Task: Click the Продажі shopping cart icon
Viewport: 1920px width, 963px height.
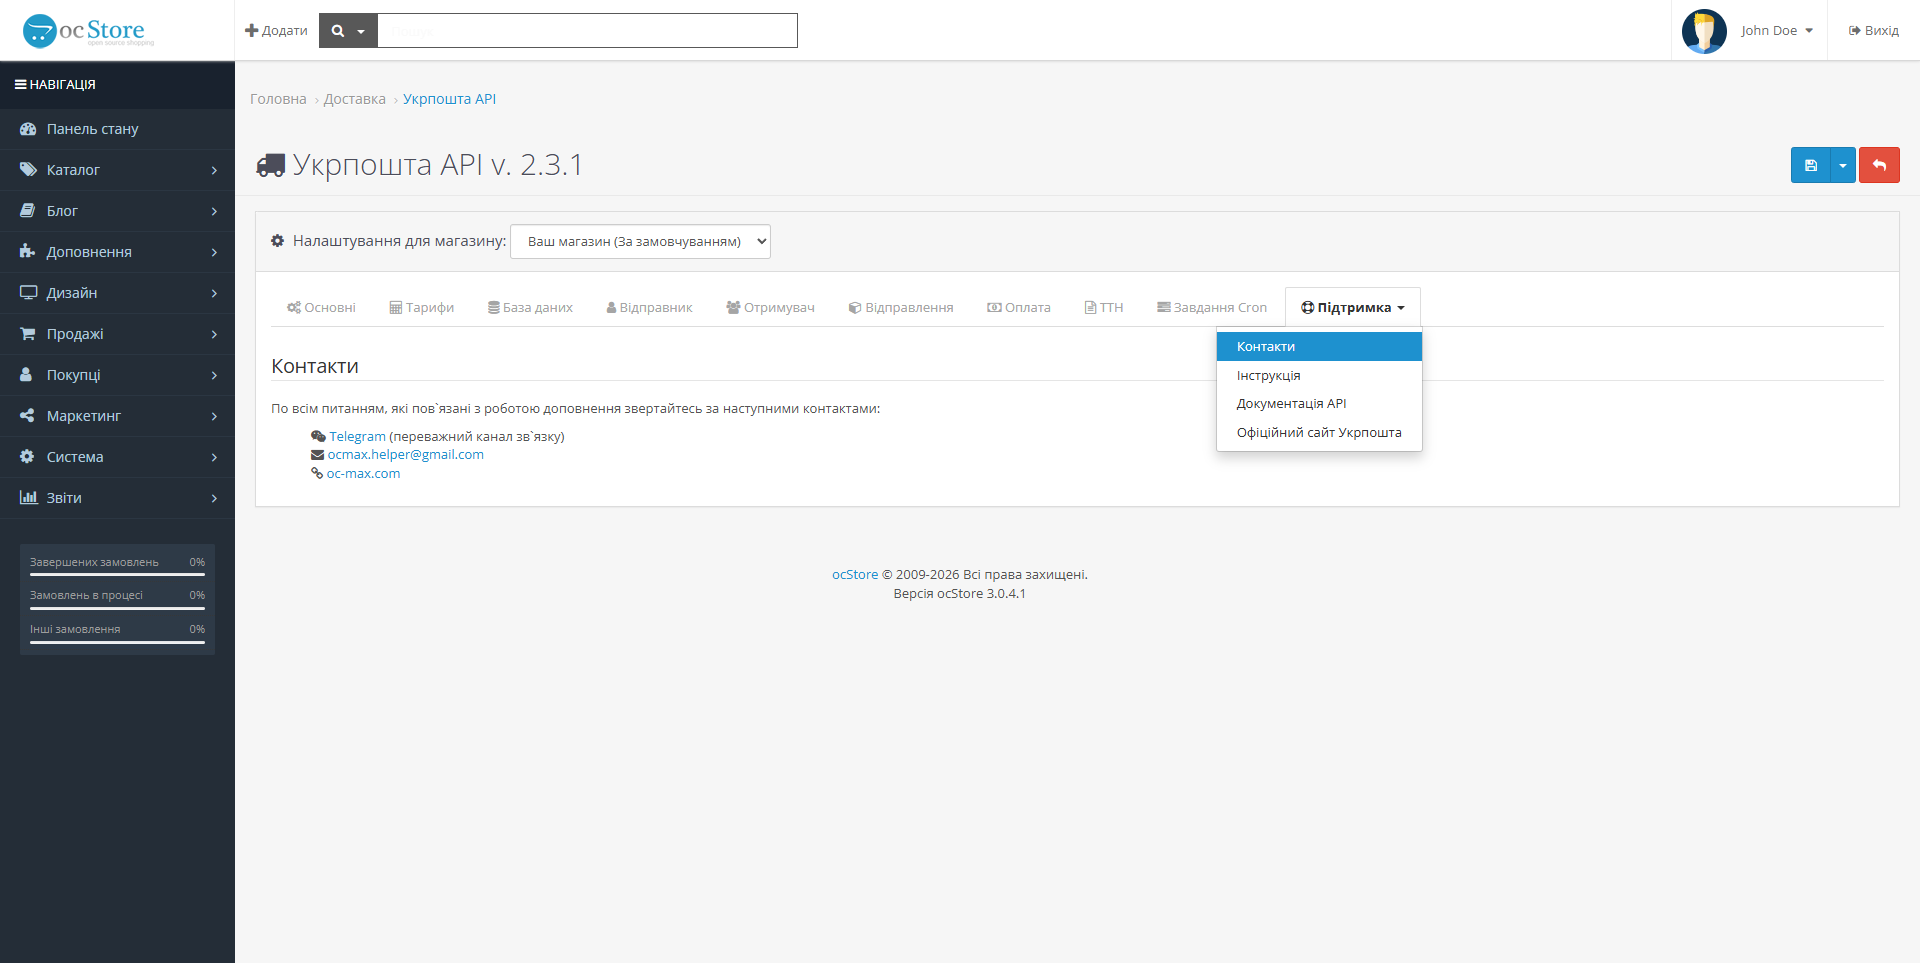Action: [x=28, y=334]
